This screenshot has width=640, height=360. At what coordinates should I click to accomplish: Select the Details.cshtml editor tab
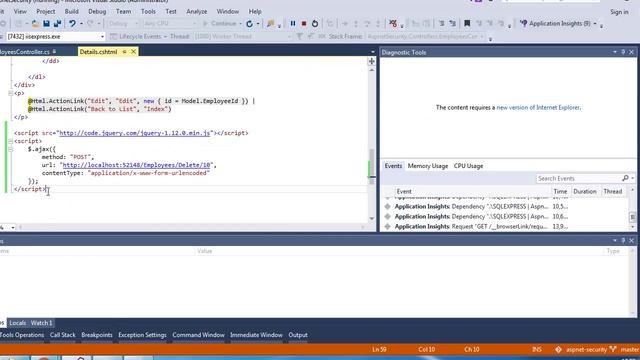[98, 52]
